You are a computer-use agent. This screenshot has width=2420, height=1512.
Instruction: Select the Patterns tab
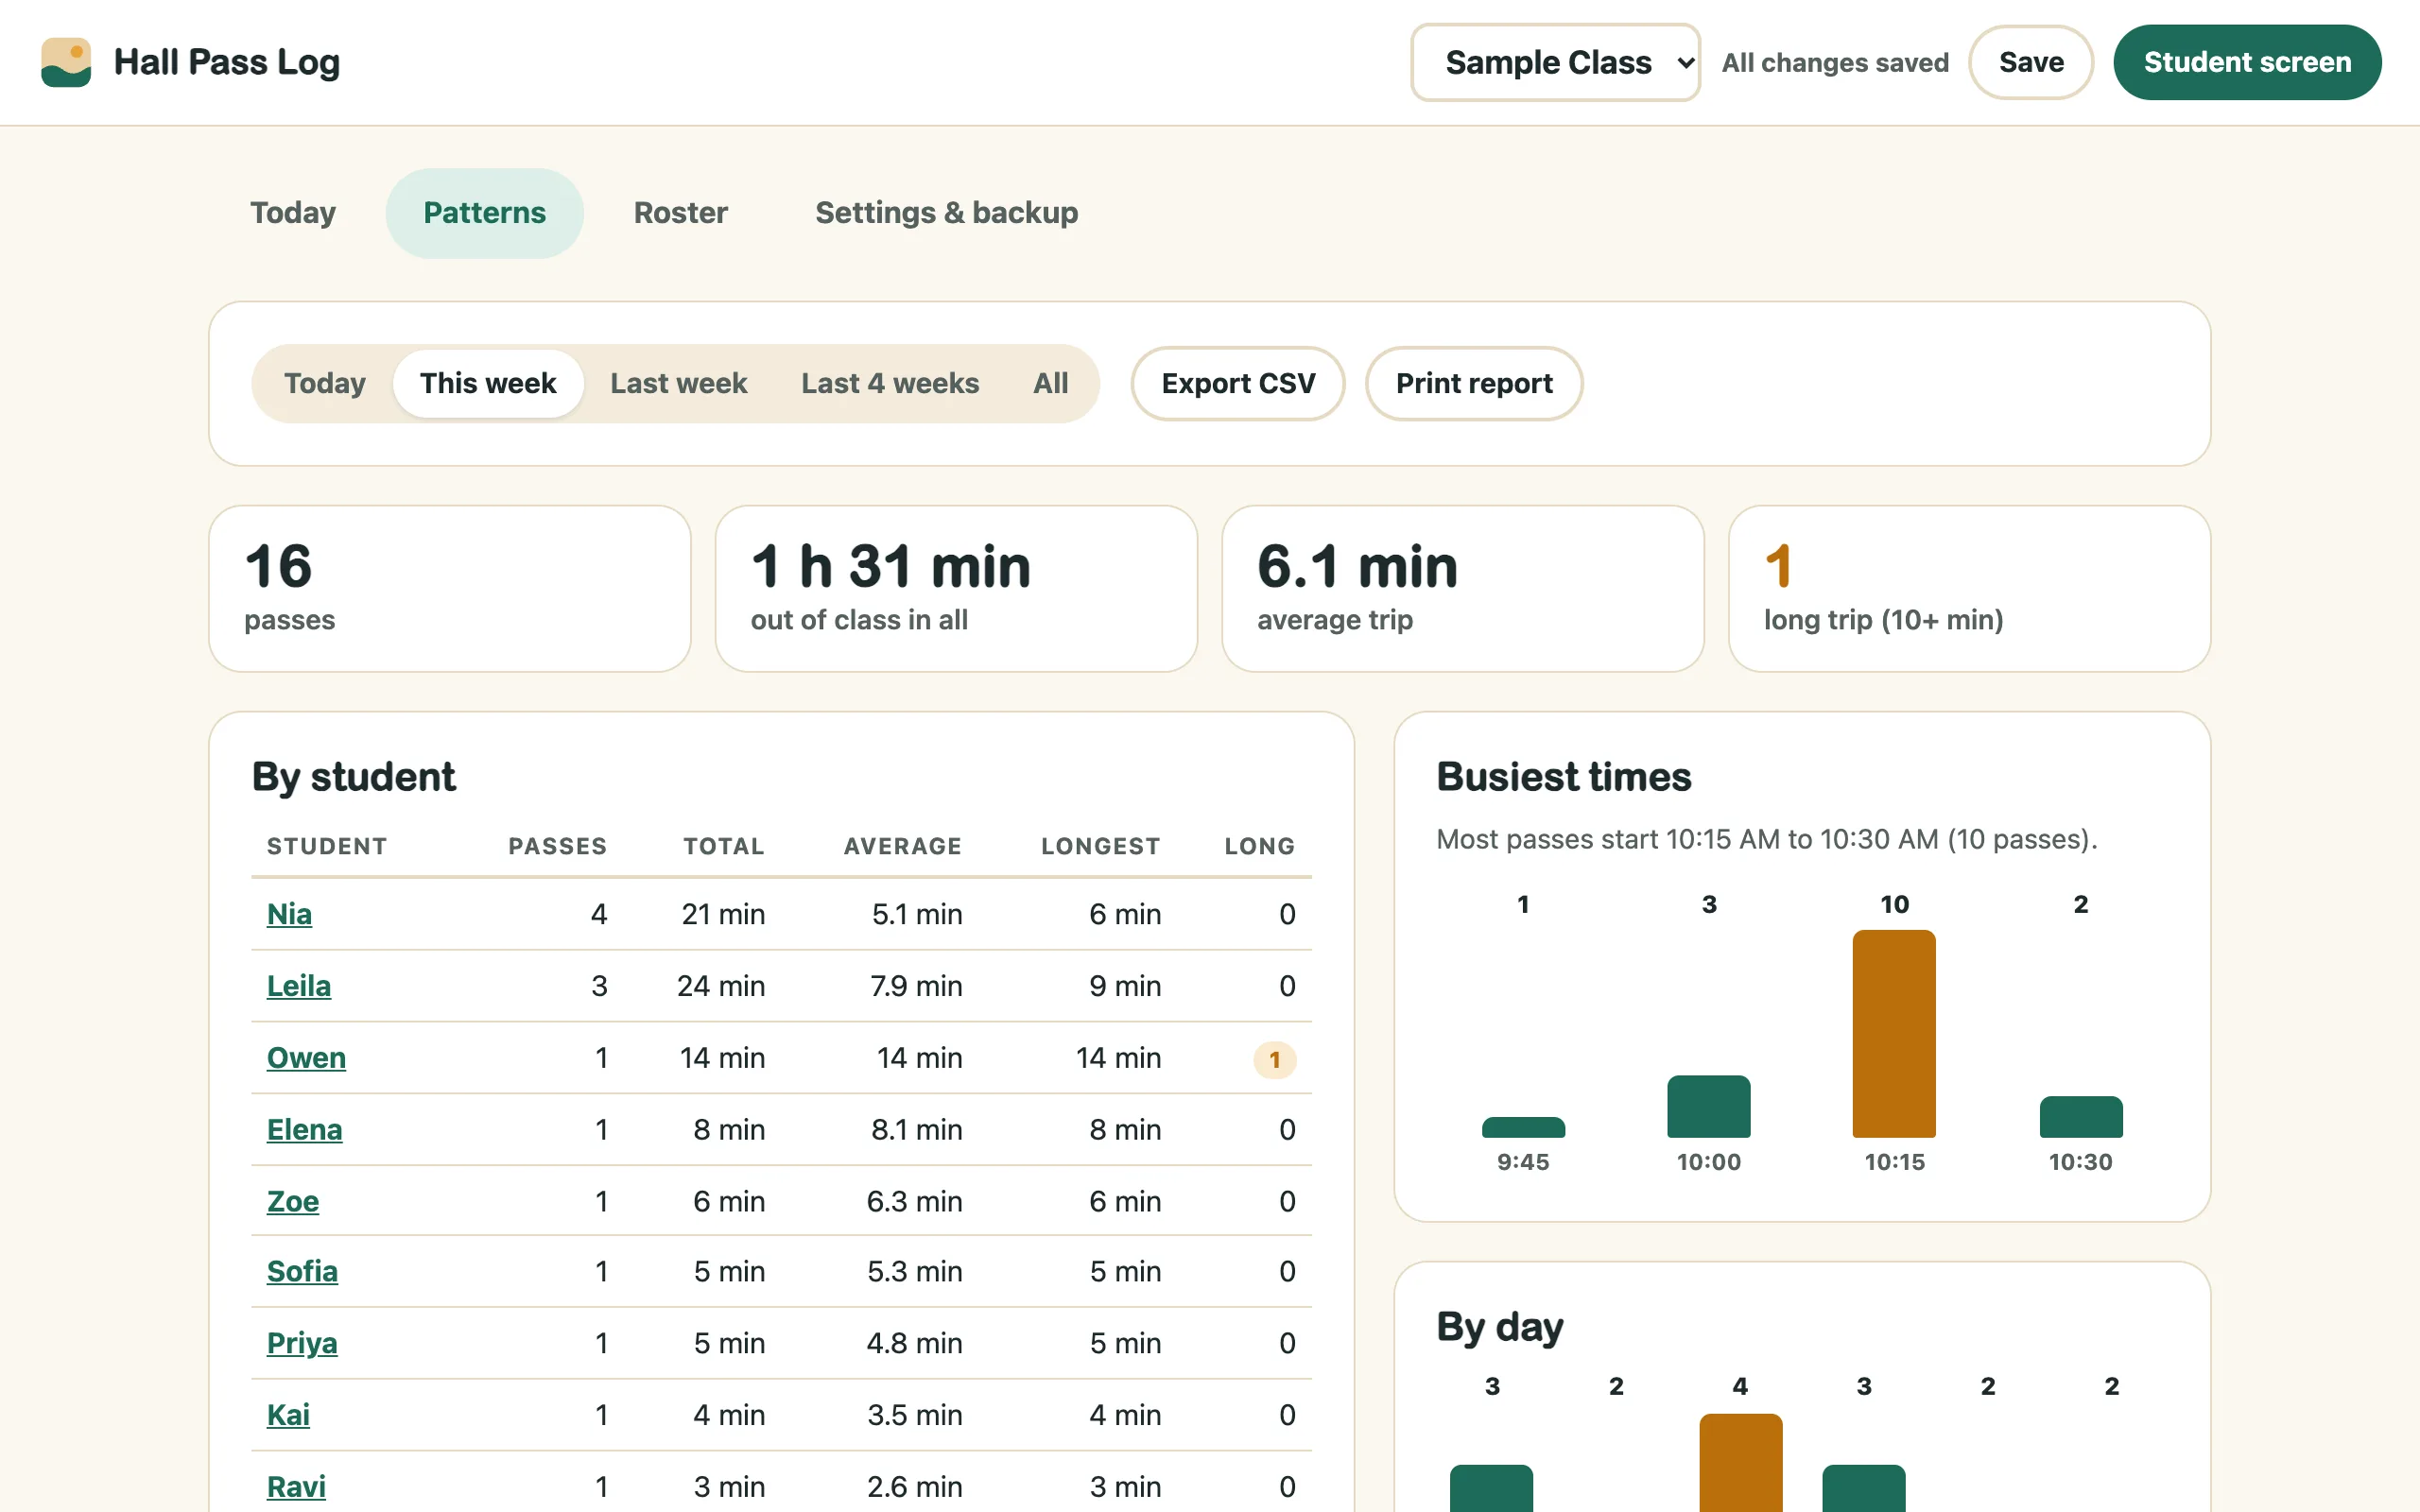(484, 213)
